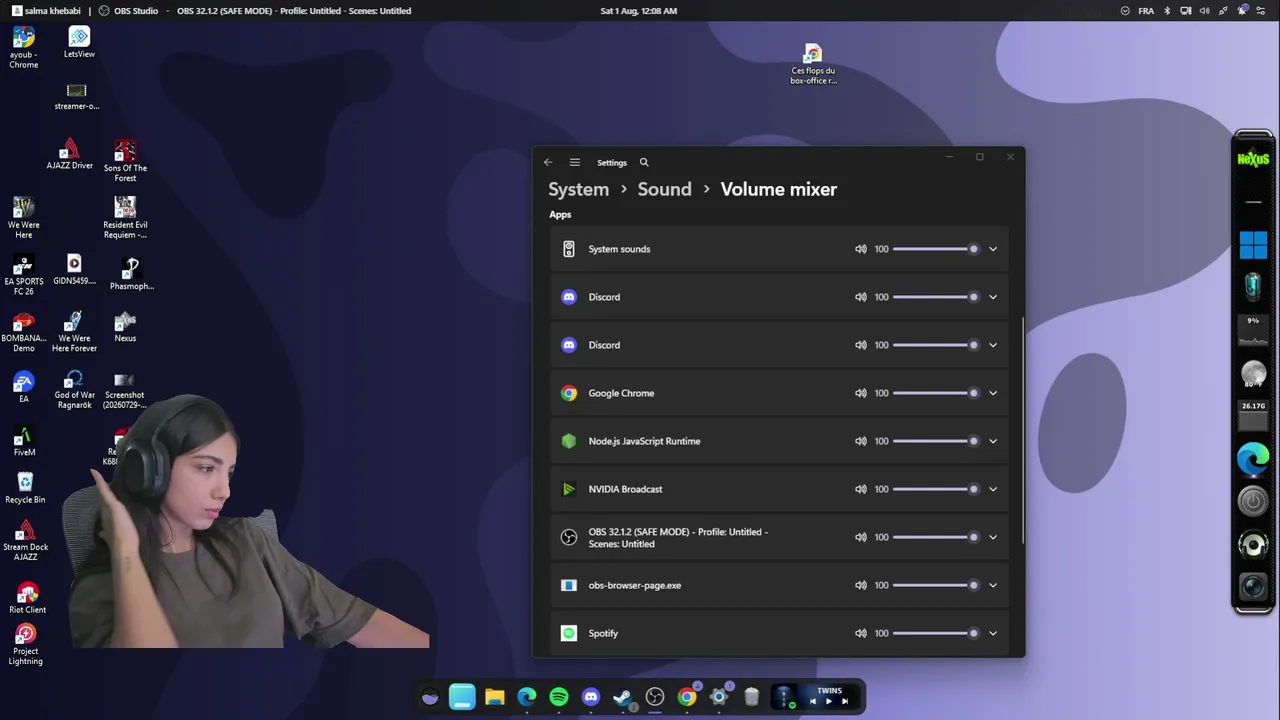This screenshot has width=1280, height=720.
Task: Select the AJAZZ Driver desktop icon
Action: tap(70, 155)
